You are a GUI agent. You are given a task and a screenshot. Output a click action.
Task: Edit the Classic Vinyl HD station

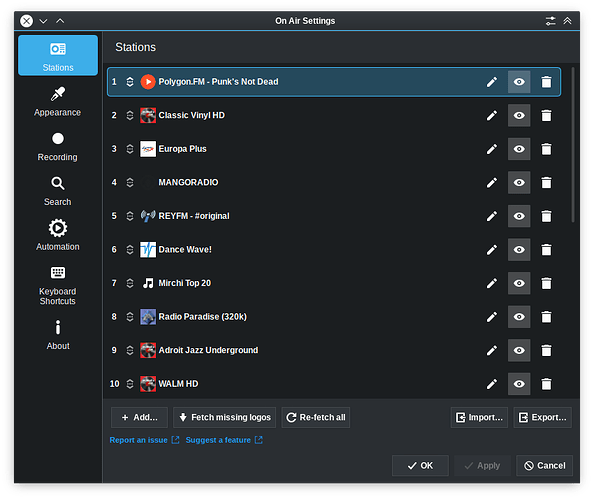coord(491,115)
